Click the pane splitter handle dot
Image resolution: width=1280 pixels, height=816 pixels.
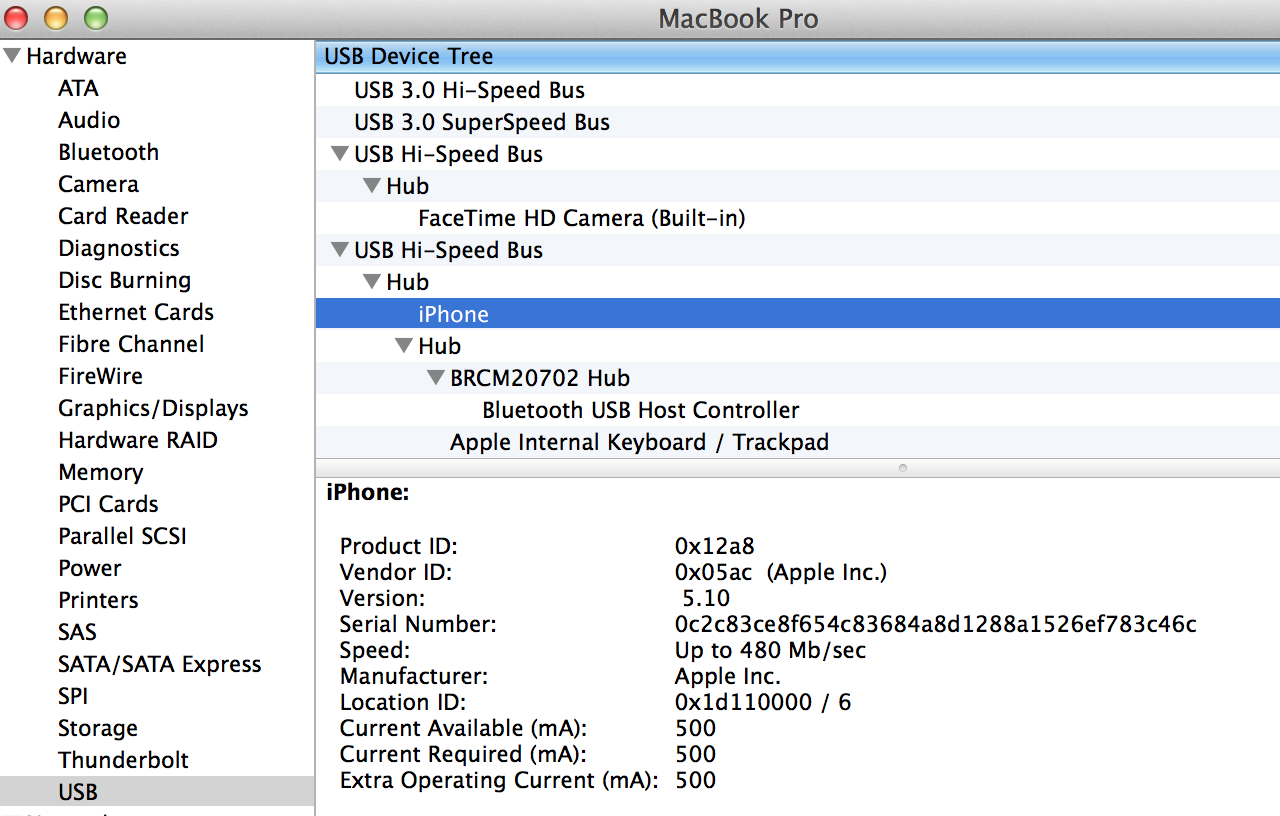tap(903, 467)
